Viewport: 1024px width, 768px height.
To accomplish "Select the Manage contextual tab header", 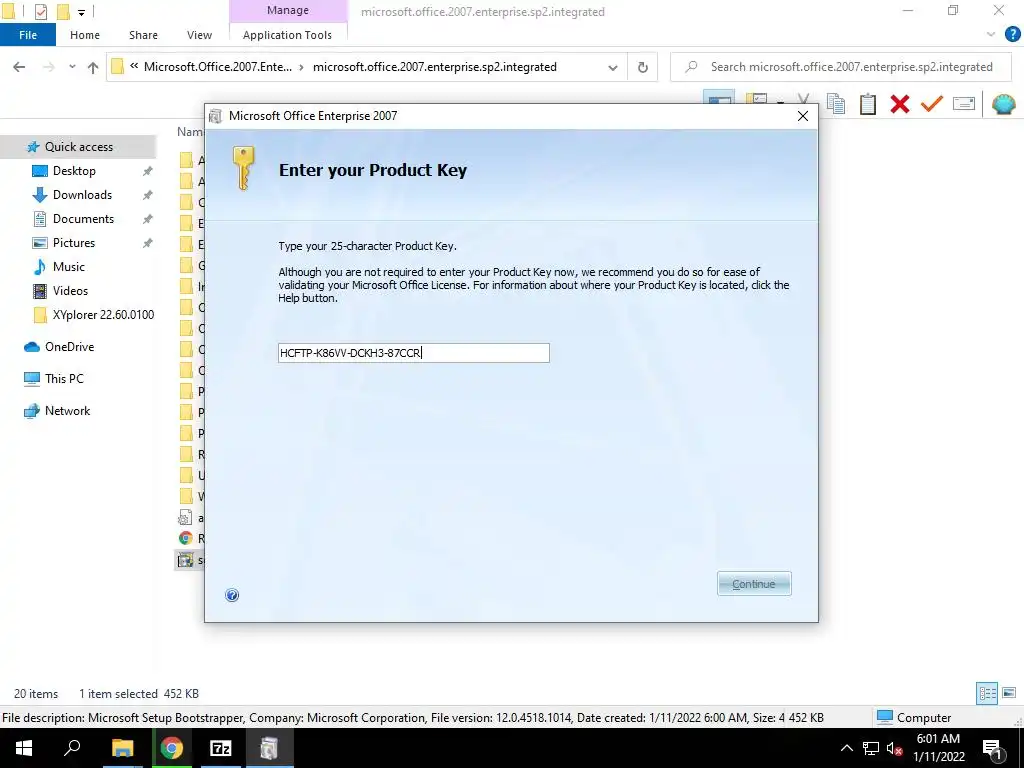I will click(x=287, y=10).
